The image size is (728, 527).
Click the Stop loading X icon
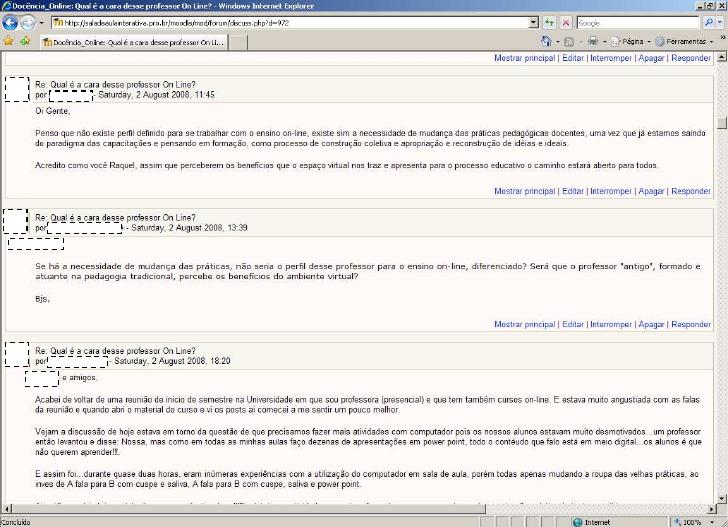(566, 22)
